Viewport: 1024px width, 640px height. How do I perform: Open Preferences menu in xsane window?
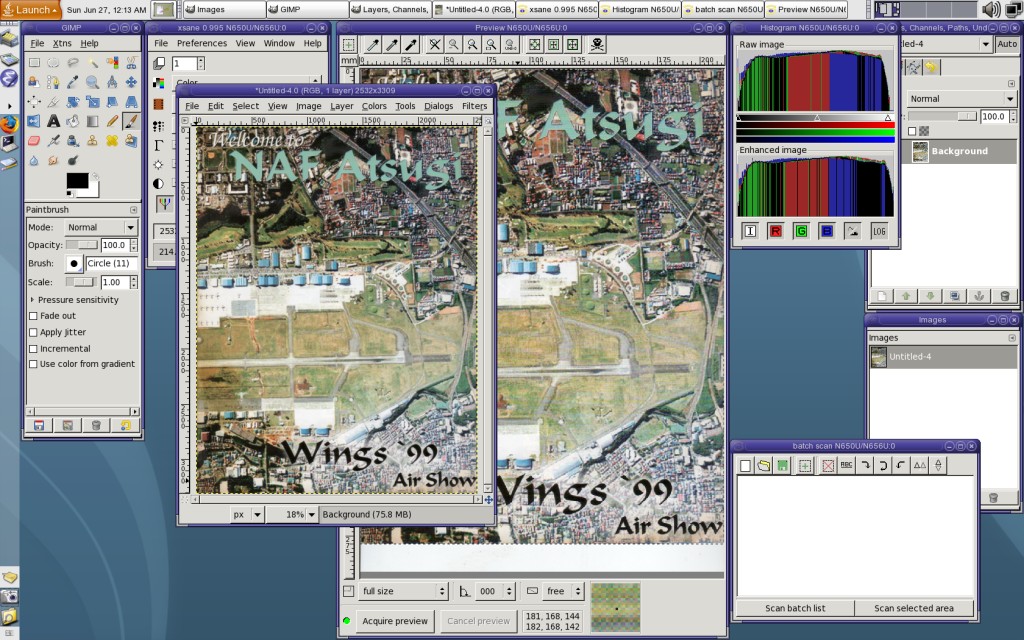pyautogui.click(x=202, y=43)
